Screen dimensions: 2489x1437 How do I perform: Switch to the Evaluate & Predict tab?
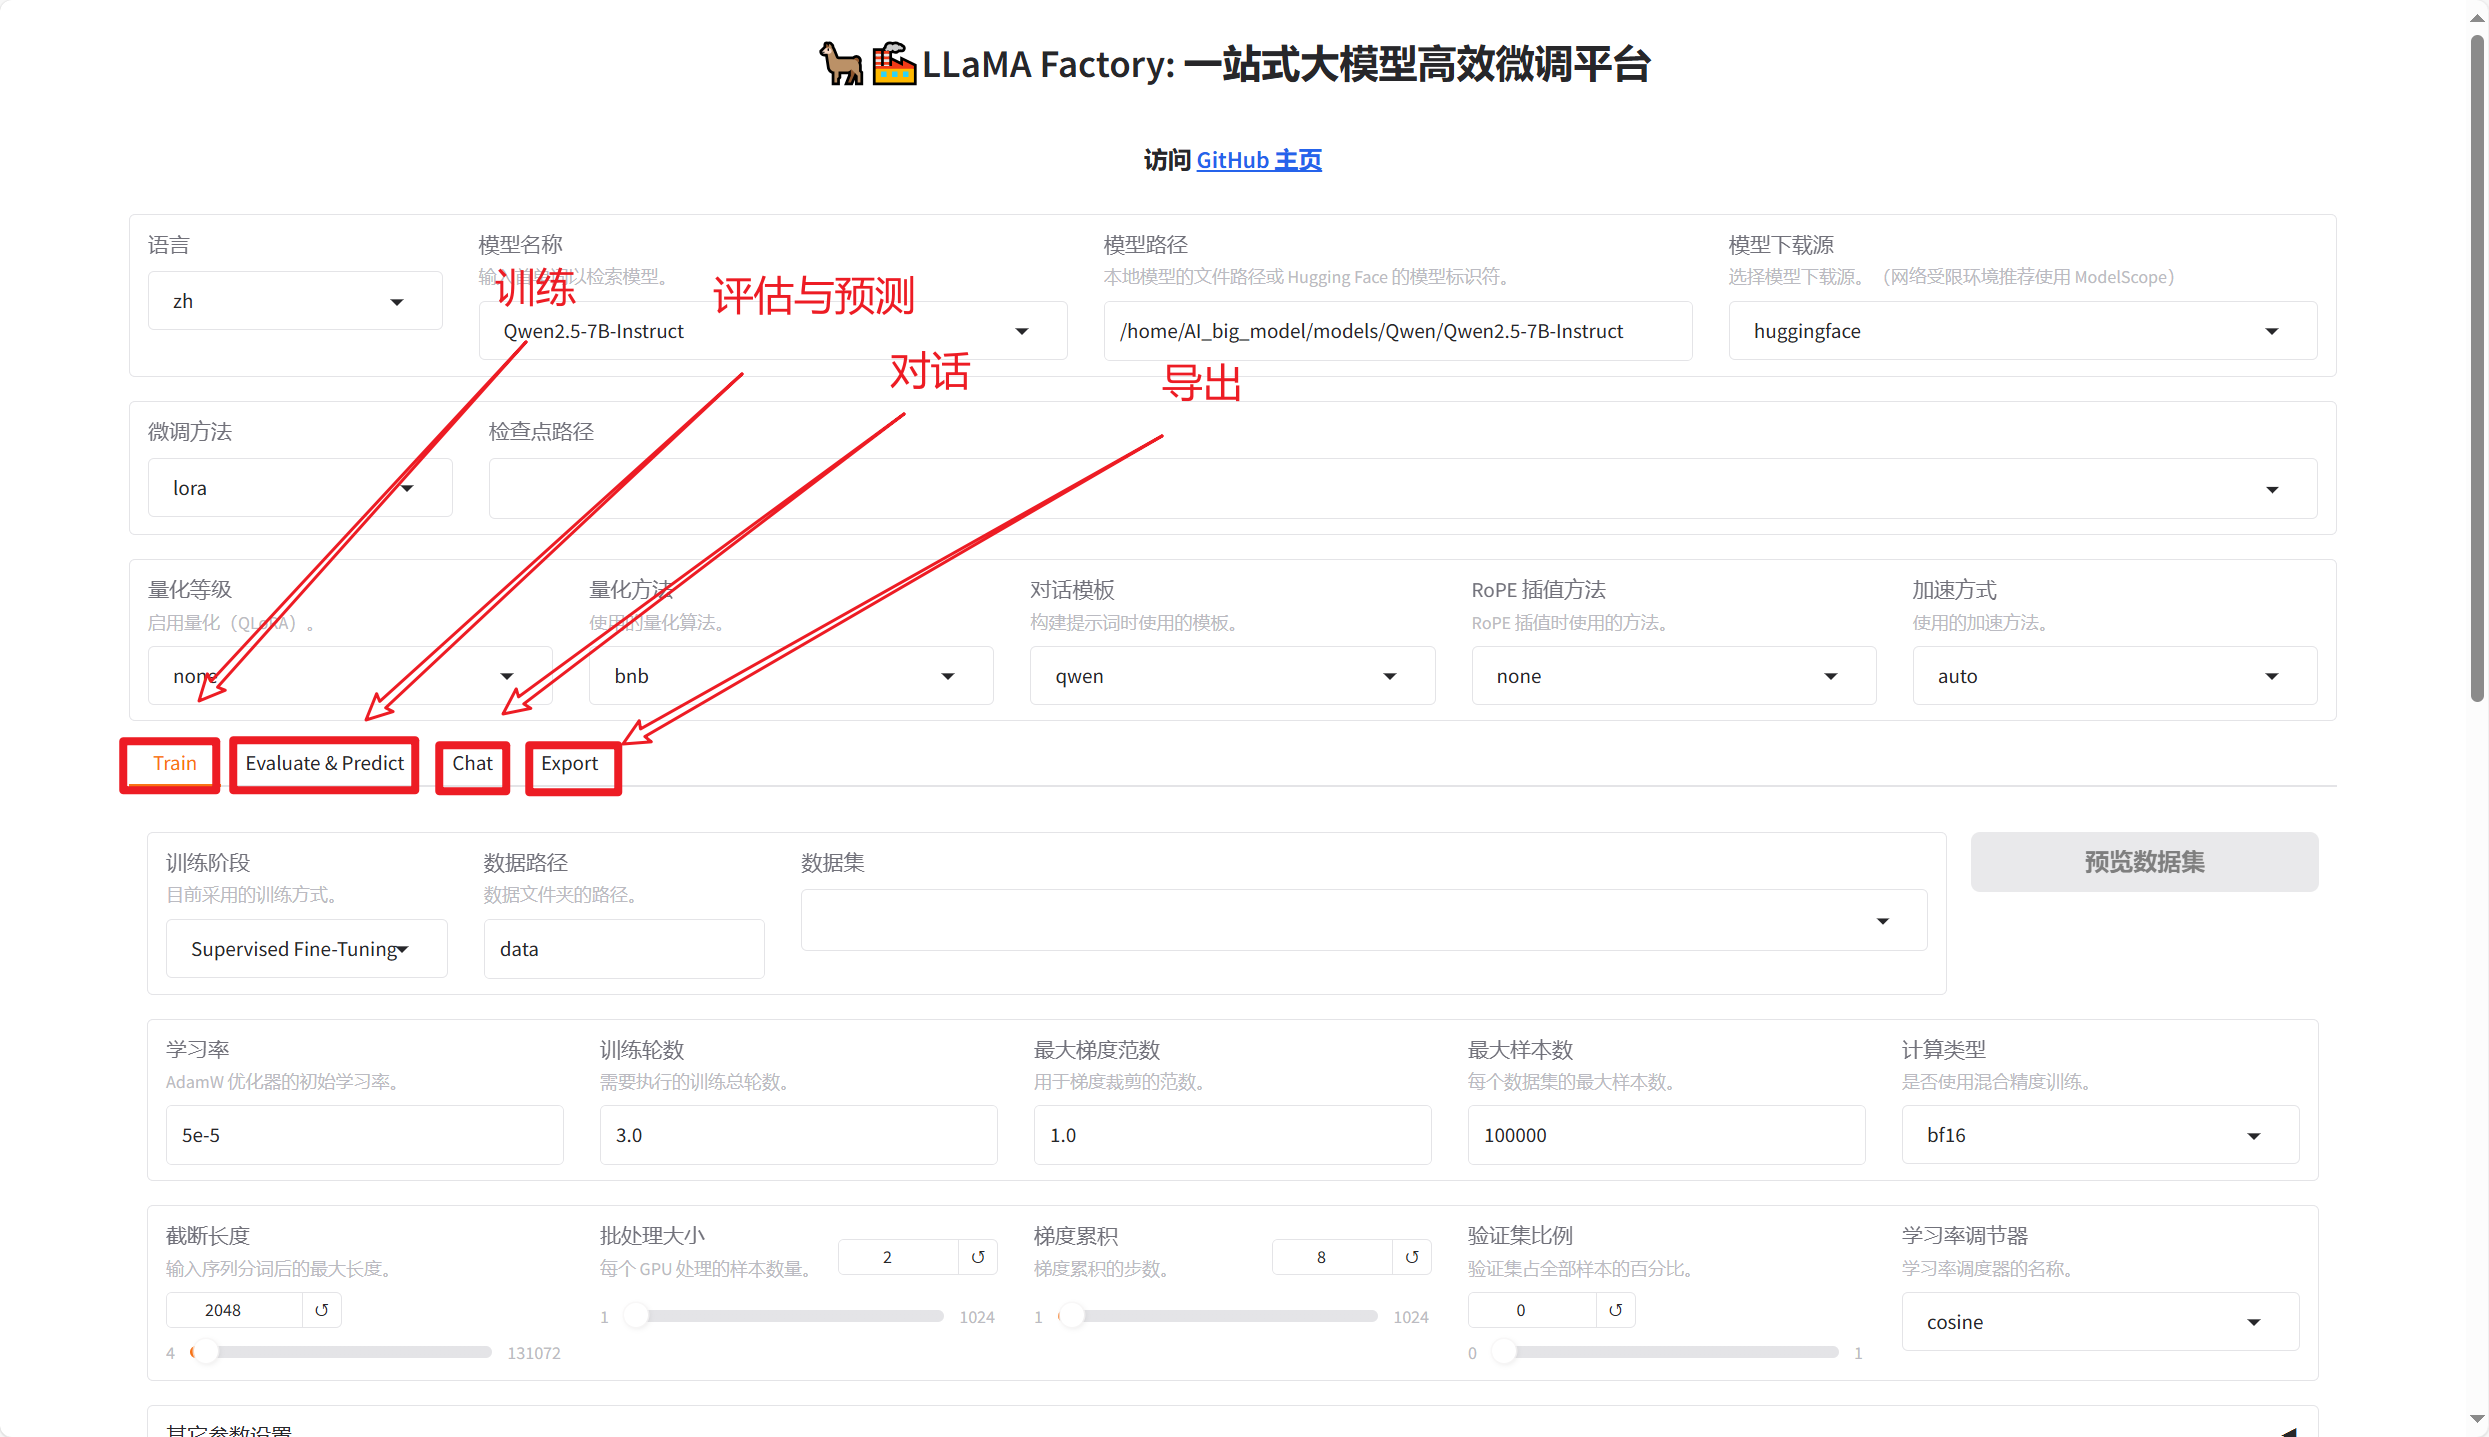point(324,764)
